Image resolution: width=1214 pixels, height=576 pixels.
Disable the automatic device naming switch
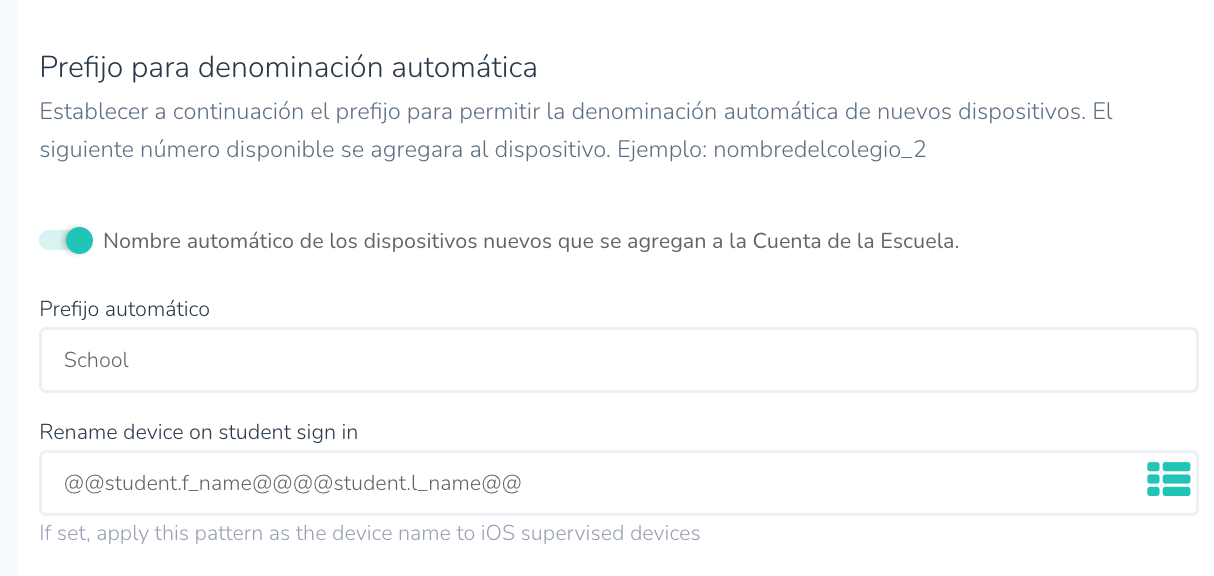coord(66,241)
